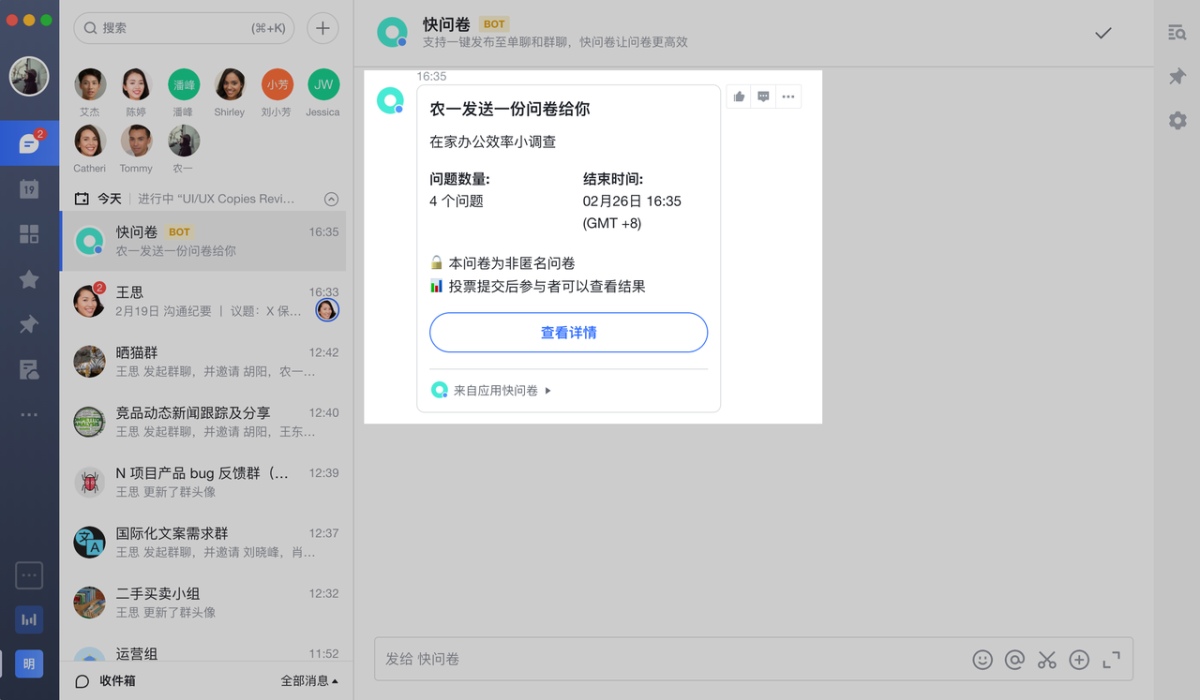
Task: Click the 查看详情 button
Action: click(569, 332)
